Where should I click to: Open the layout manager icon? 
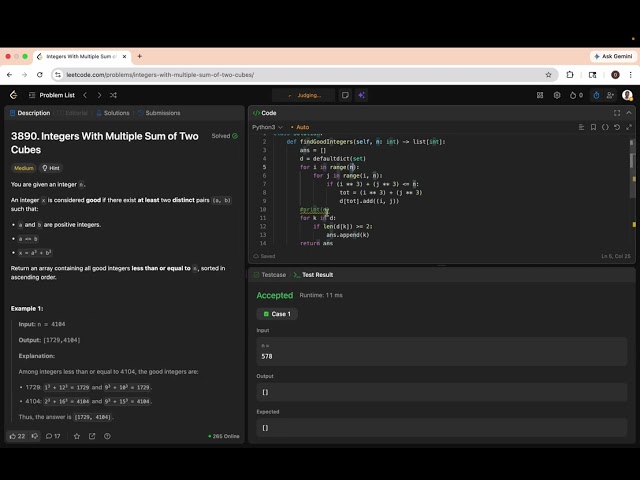coord(540,95)
